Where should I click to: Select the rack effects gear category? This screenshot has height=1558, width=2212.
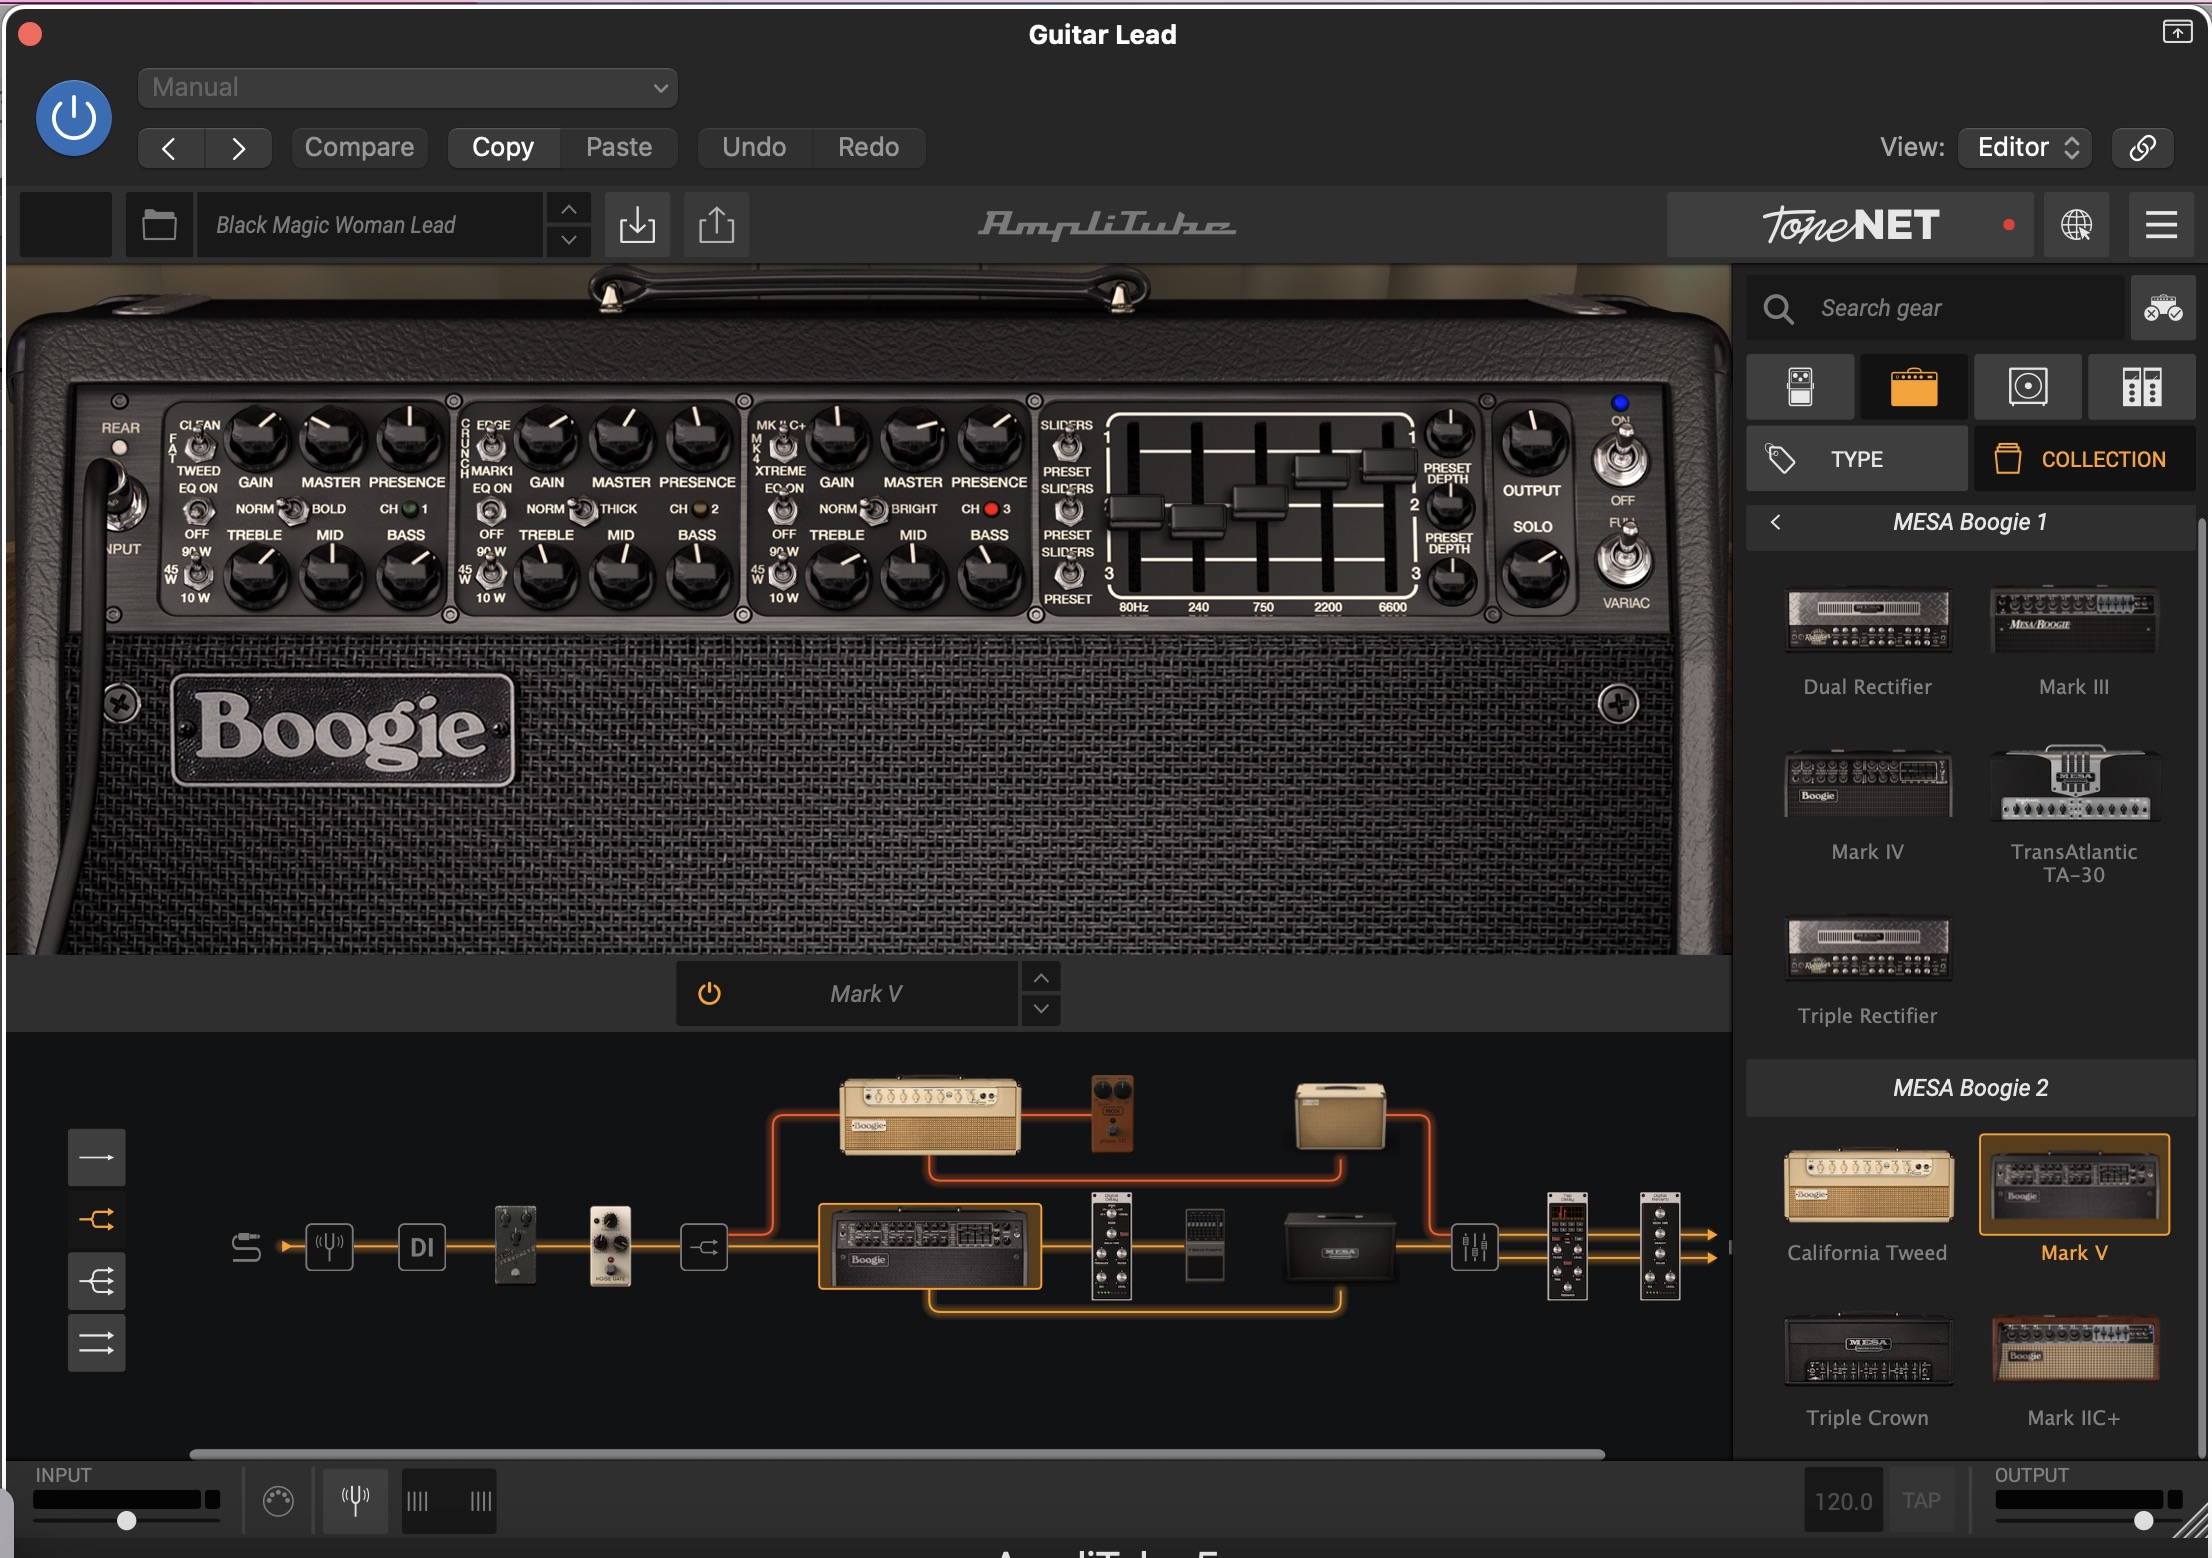coord(2142,387)
